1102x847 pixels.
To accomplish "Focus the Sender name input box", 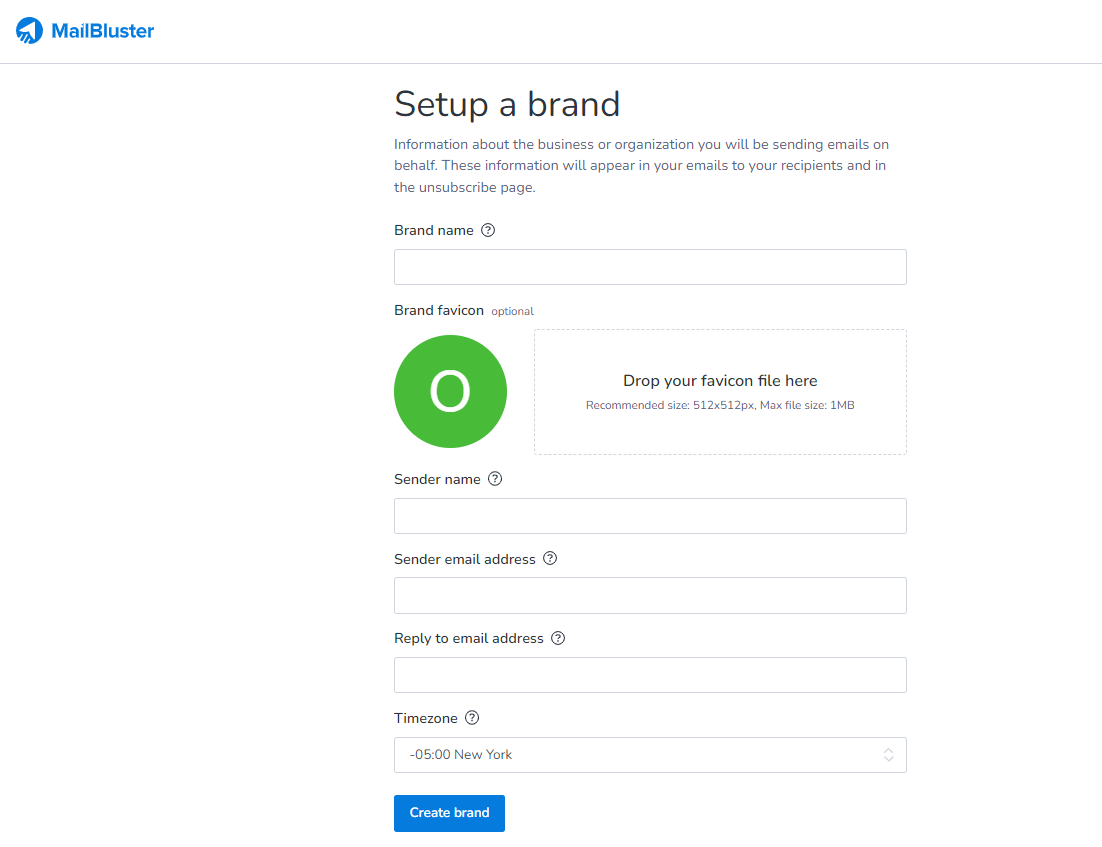I will pos(650,516).
